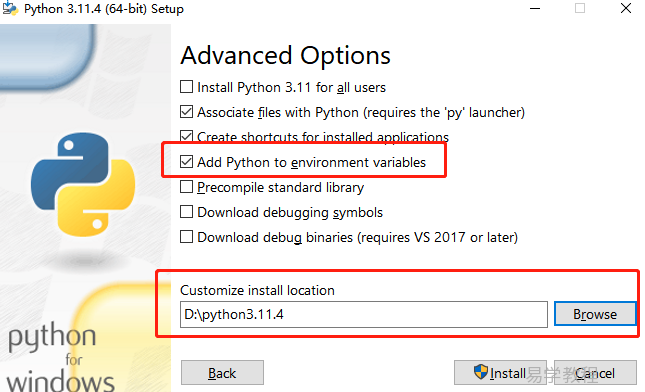This screenshot has width=645, height=392.
Task: Check Download debug binaries option
Action: point(186,237)
